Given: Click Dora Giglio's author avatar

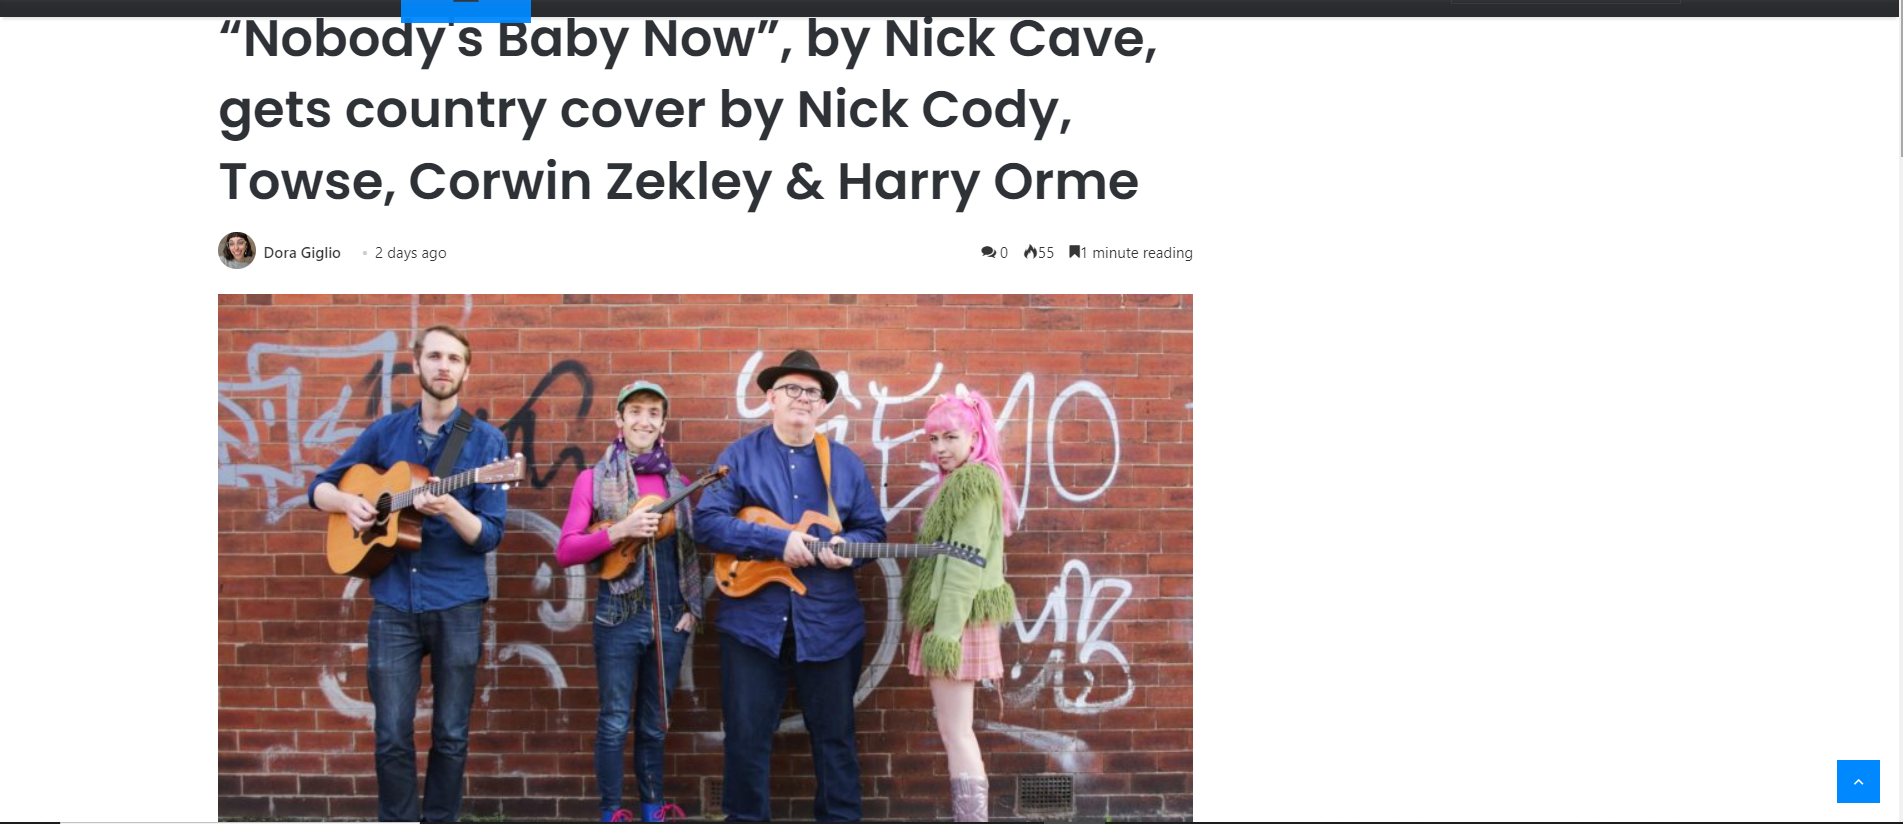Looking at the screenshot, I should (x=237, y=251).
